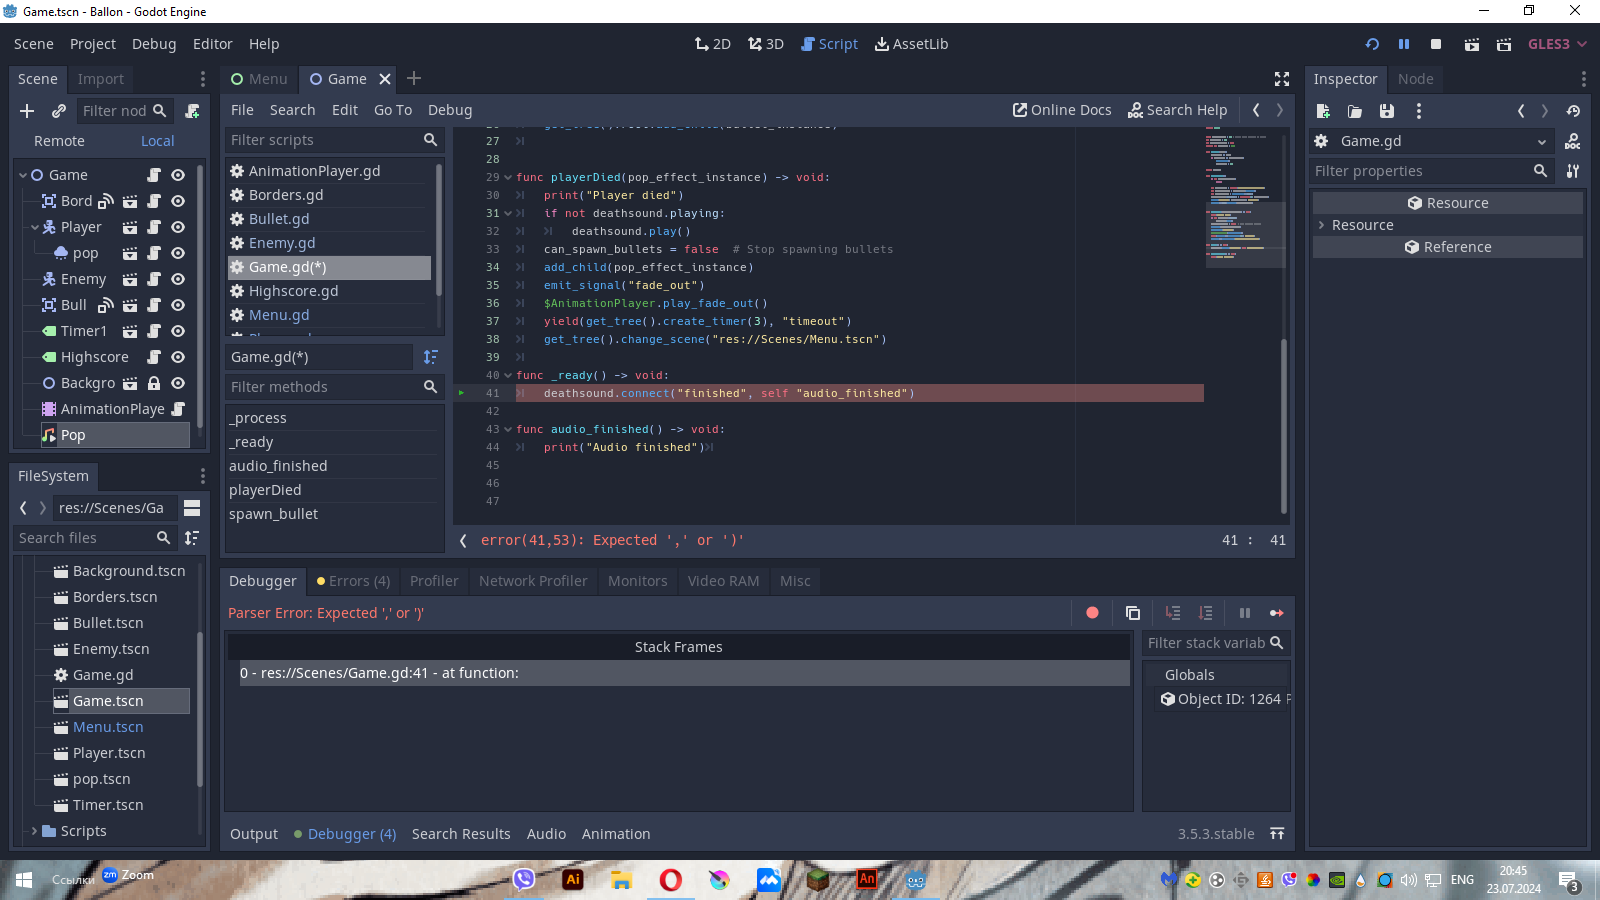Collapse the Game root node in tree
1600x900 pixels.
(x=23, y=175)
